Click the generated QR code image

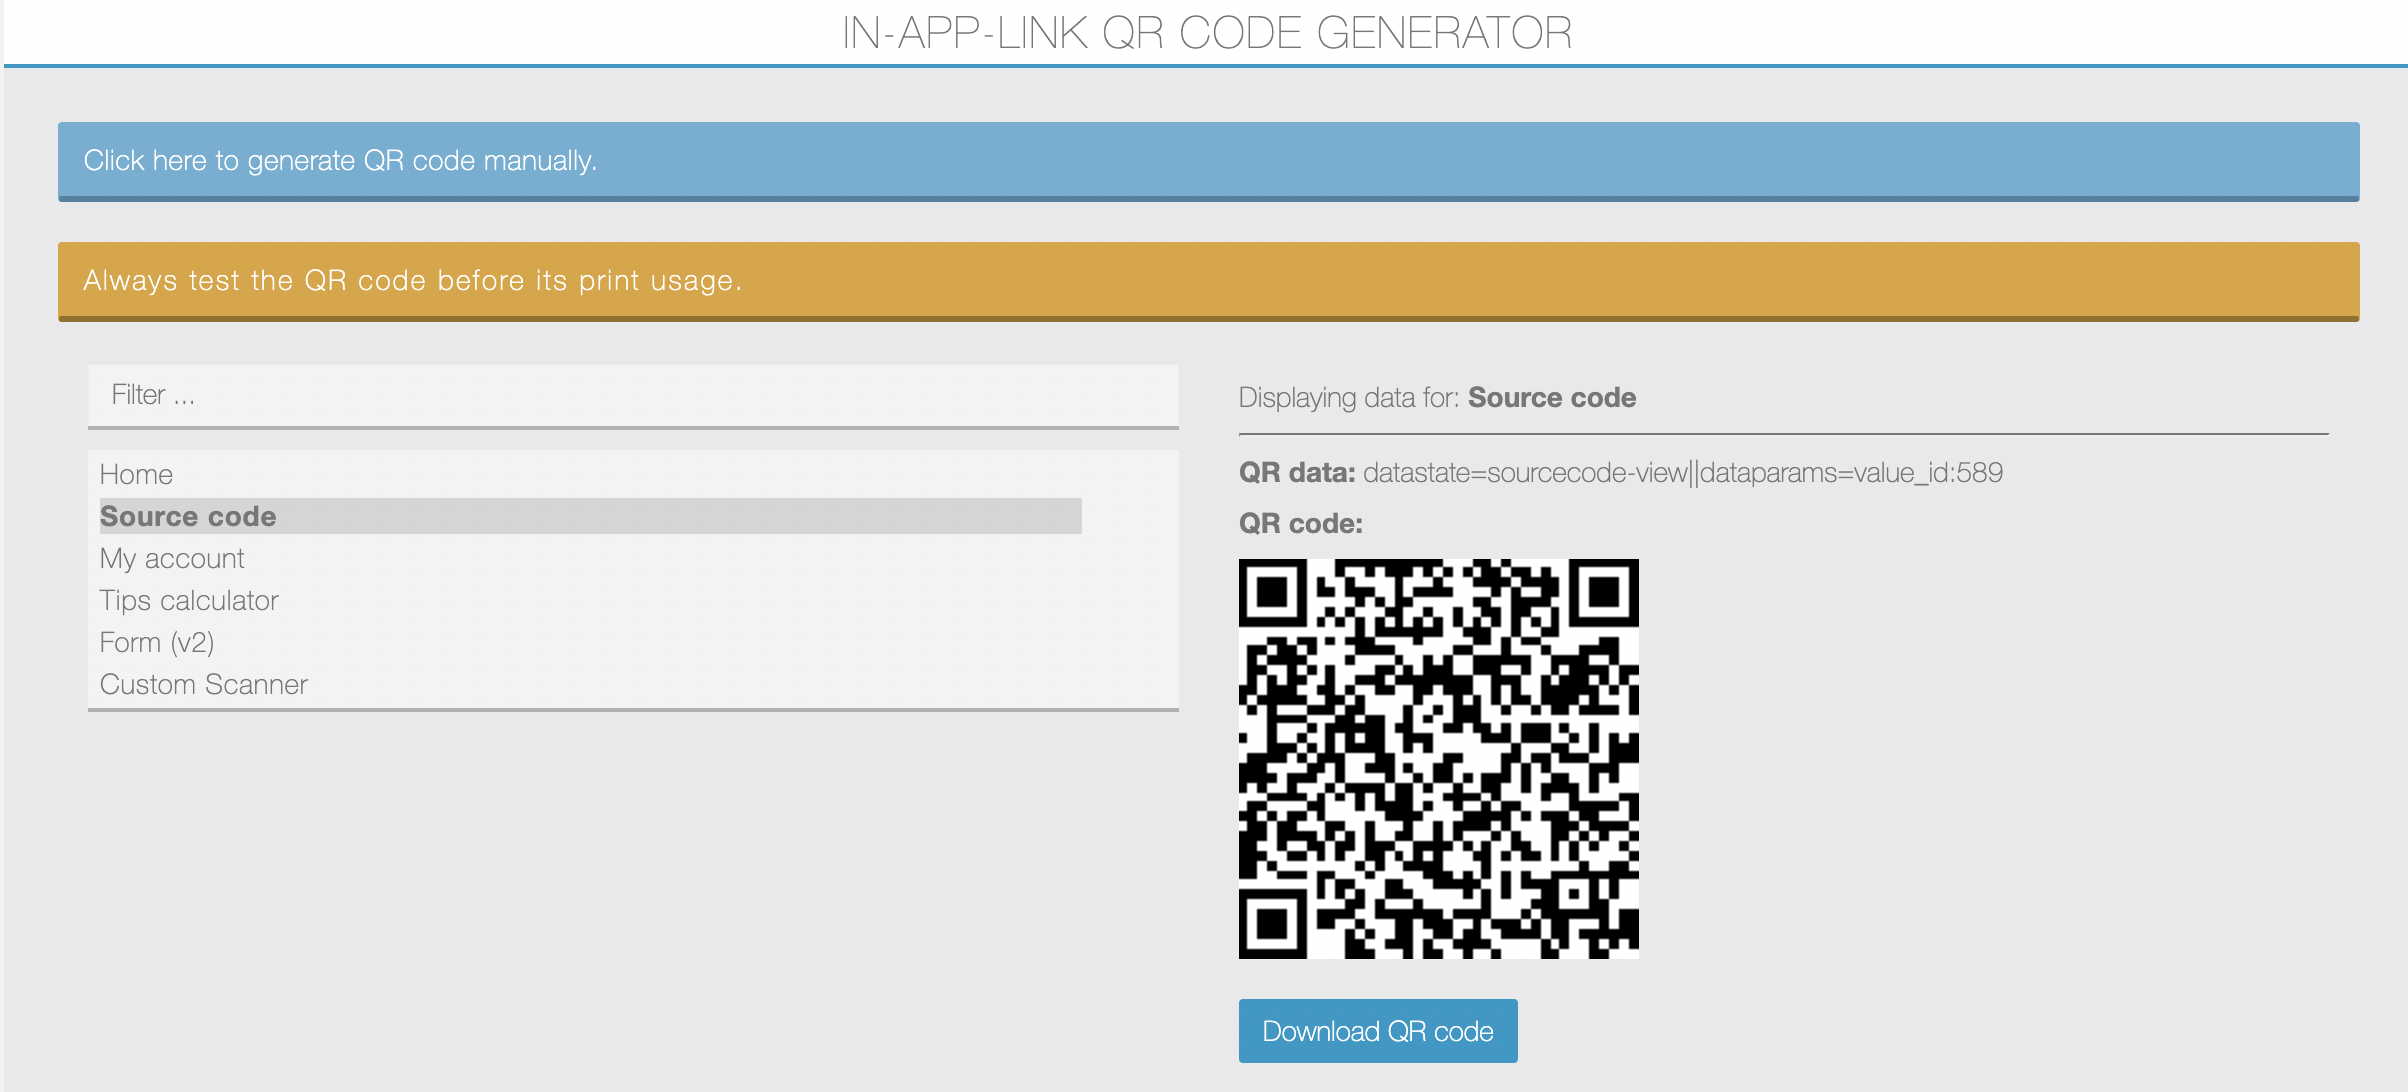(1438, 758)
